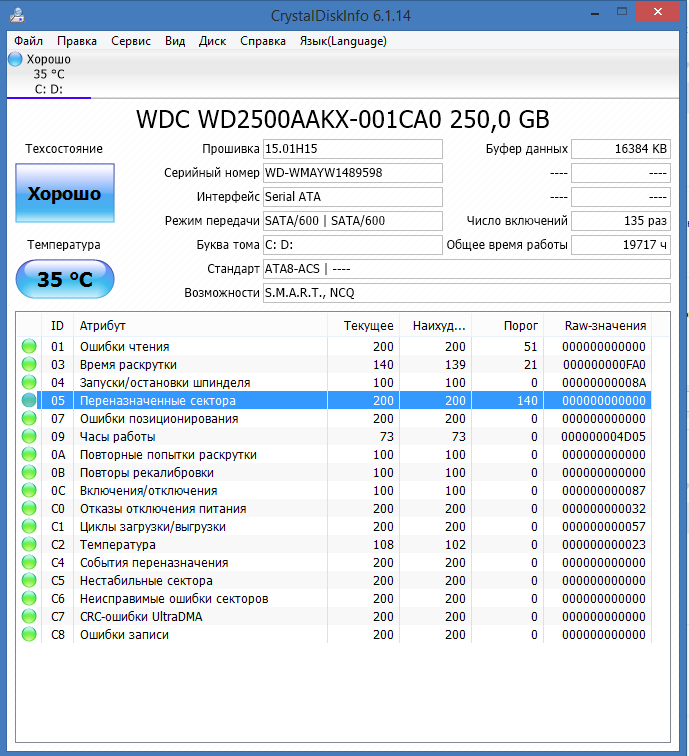Open the Правка menu

click(77, 41)
